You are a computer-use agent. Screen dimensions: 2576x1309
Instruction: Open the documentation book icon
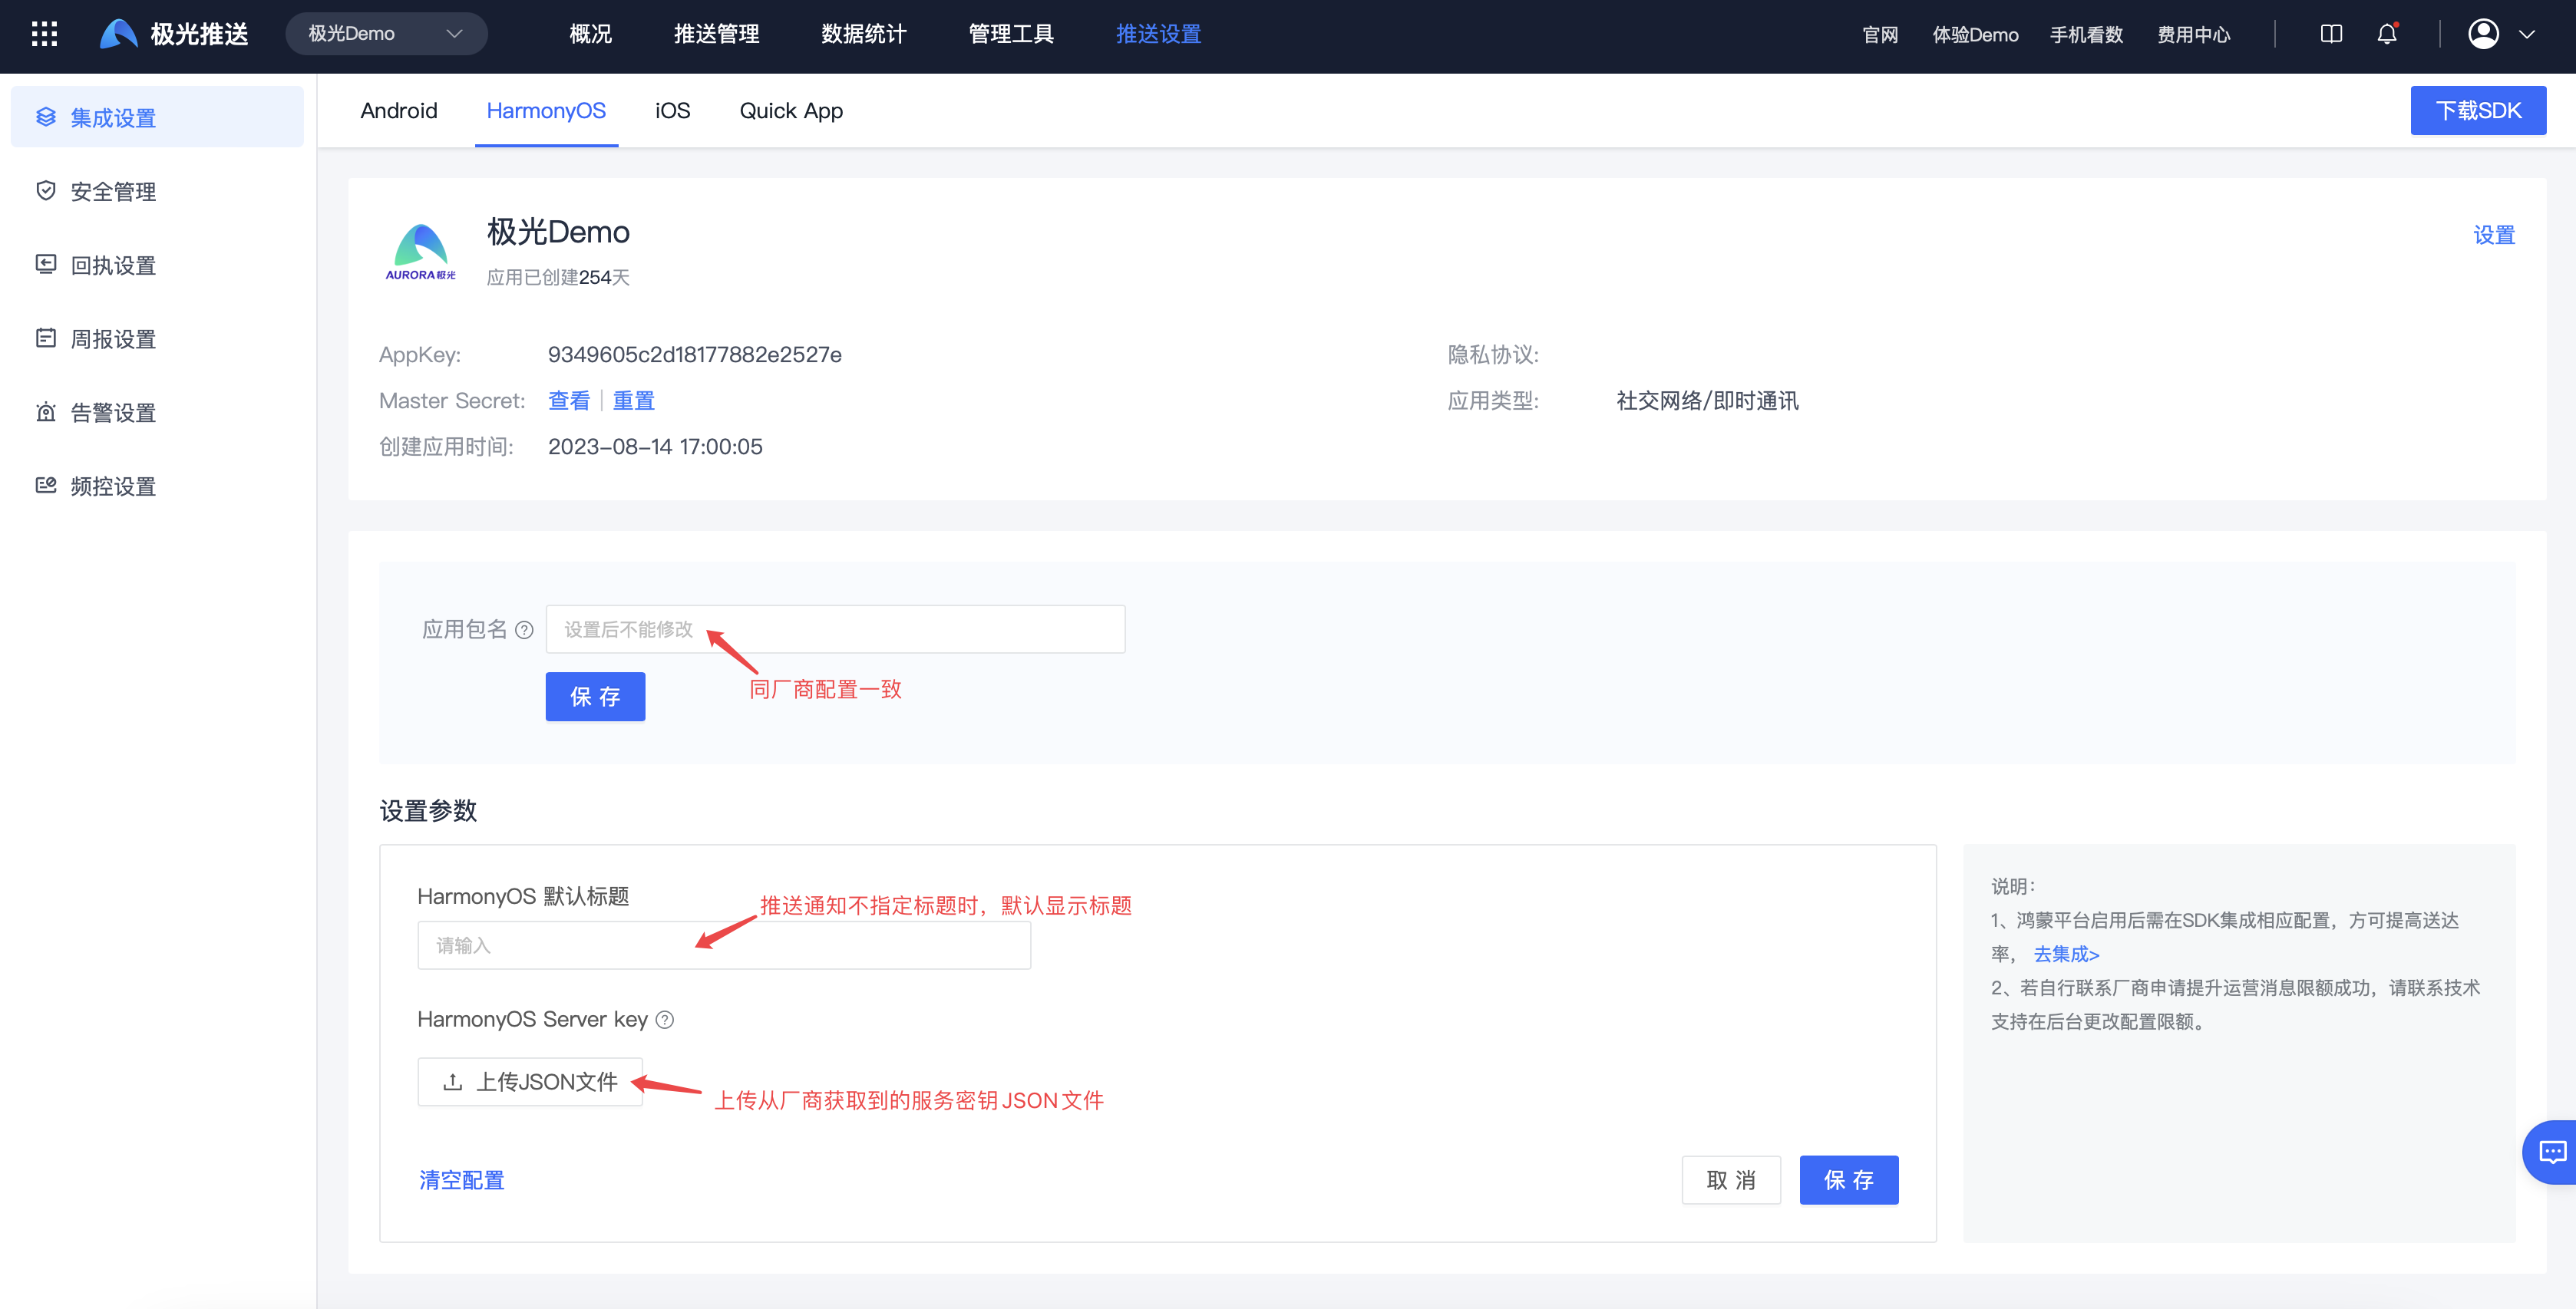2330,34
